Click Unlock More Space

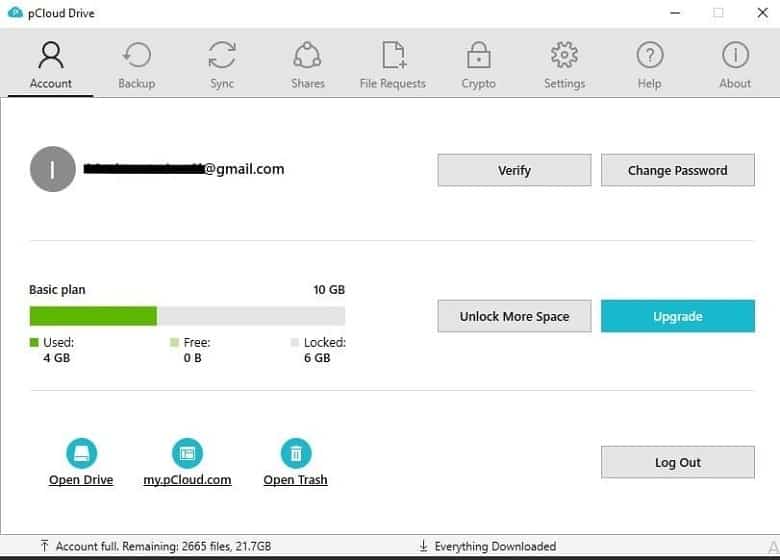click(x=514, y=316)
